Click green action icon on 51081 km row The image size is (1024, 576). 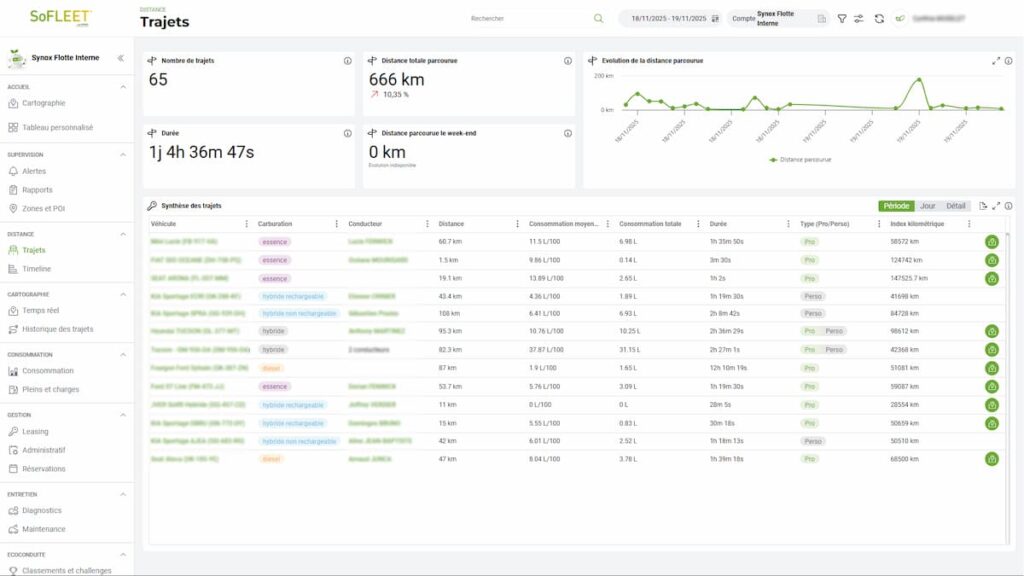pyautogui.click(x=991, y=368)
